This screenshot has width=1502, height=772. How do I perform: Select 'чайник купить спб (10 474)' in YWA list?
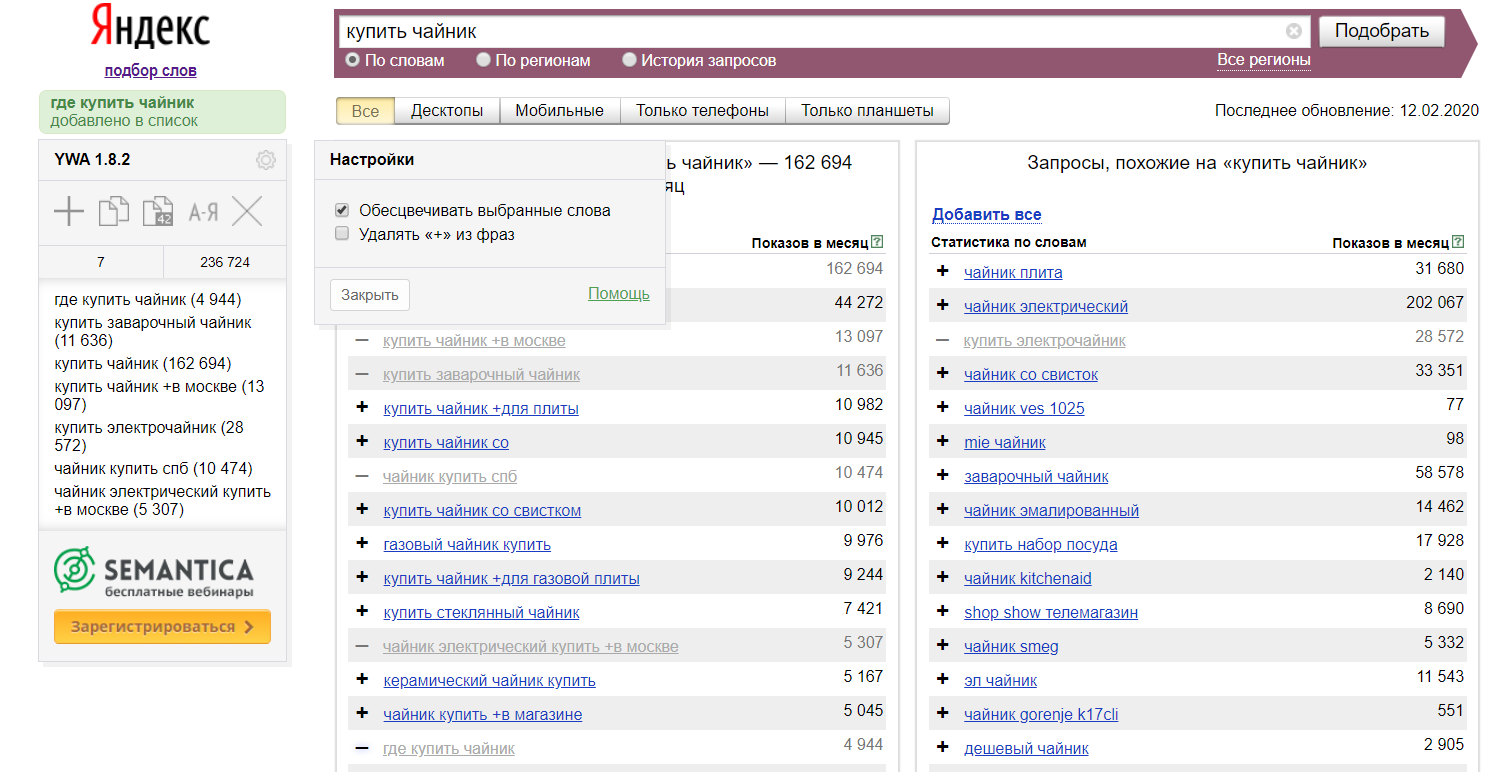pos(154,469)
